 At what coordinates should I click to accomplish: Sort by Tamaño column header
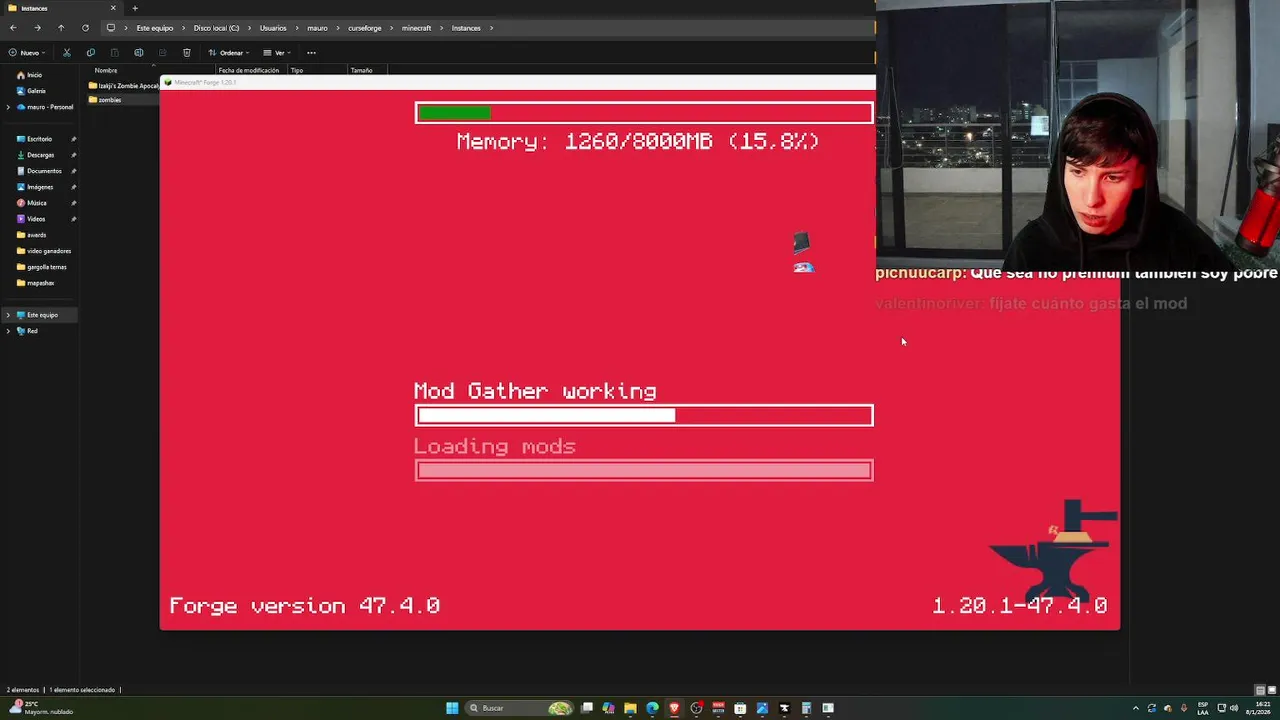pyautogui.click(x=362, y=70)
